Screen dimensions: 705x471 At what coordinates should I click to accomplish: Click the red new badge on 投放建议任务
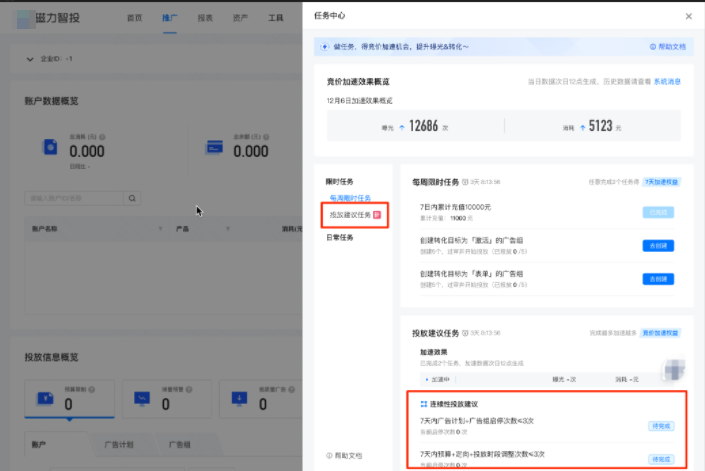[377, 215]
